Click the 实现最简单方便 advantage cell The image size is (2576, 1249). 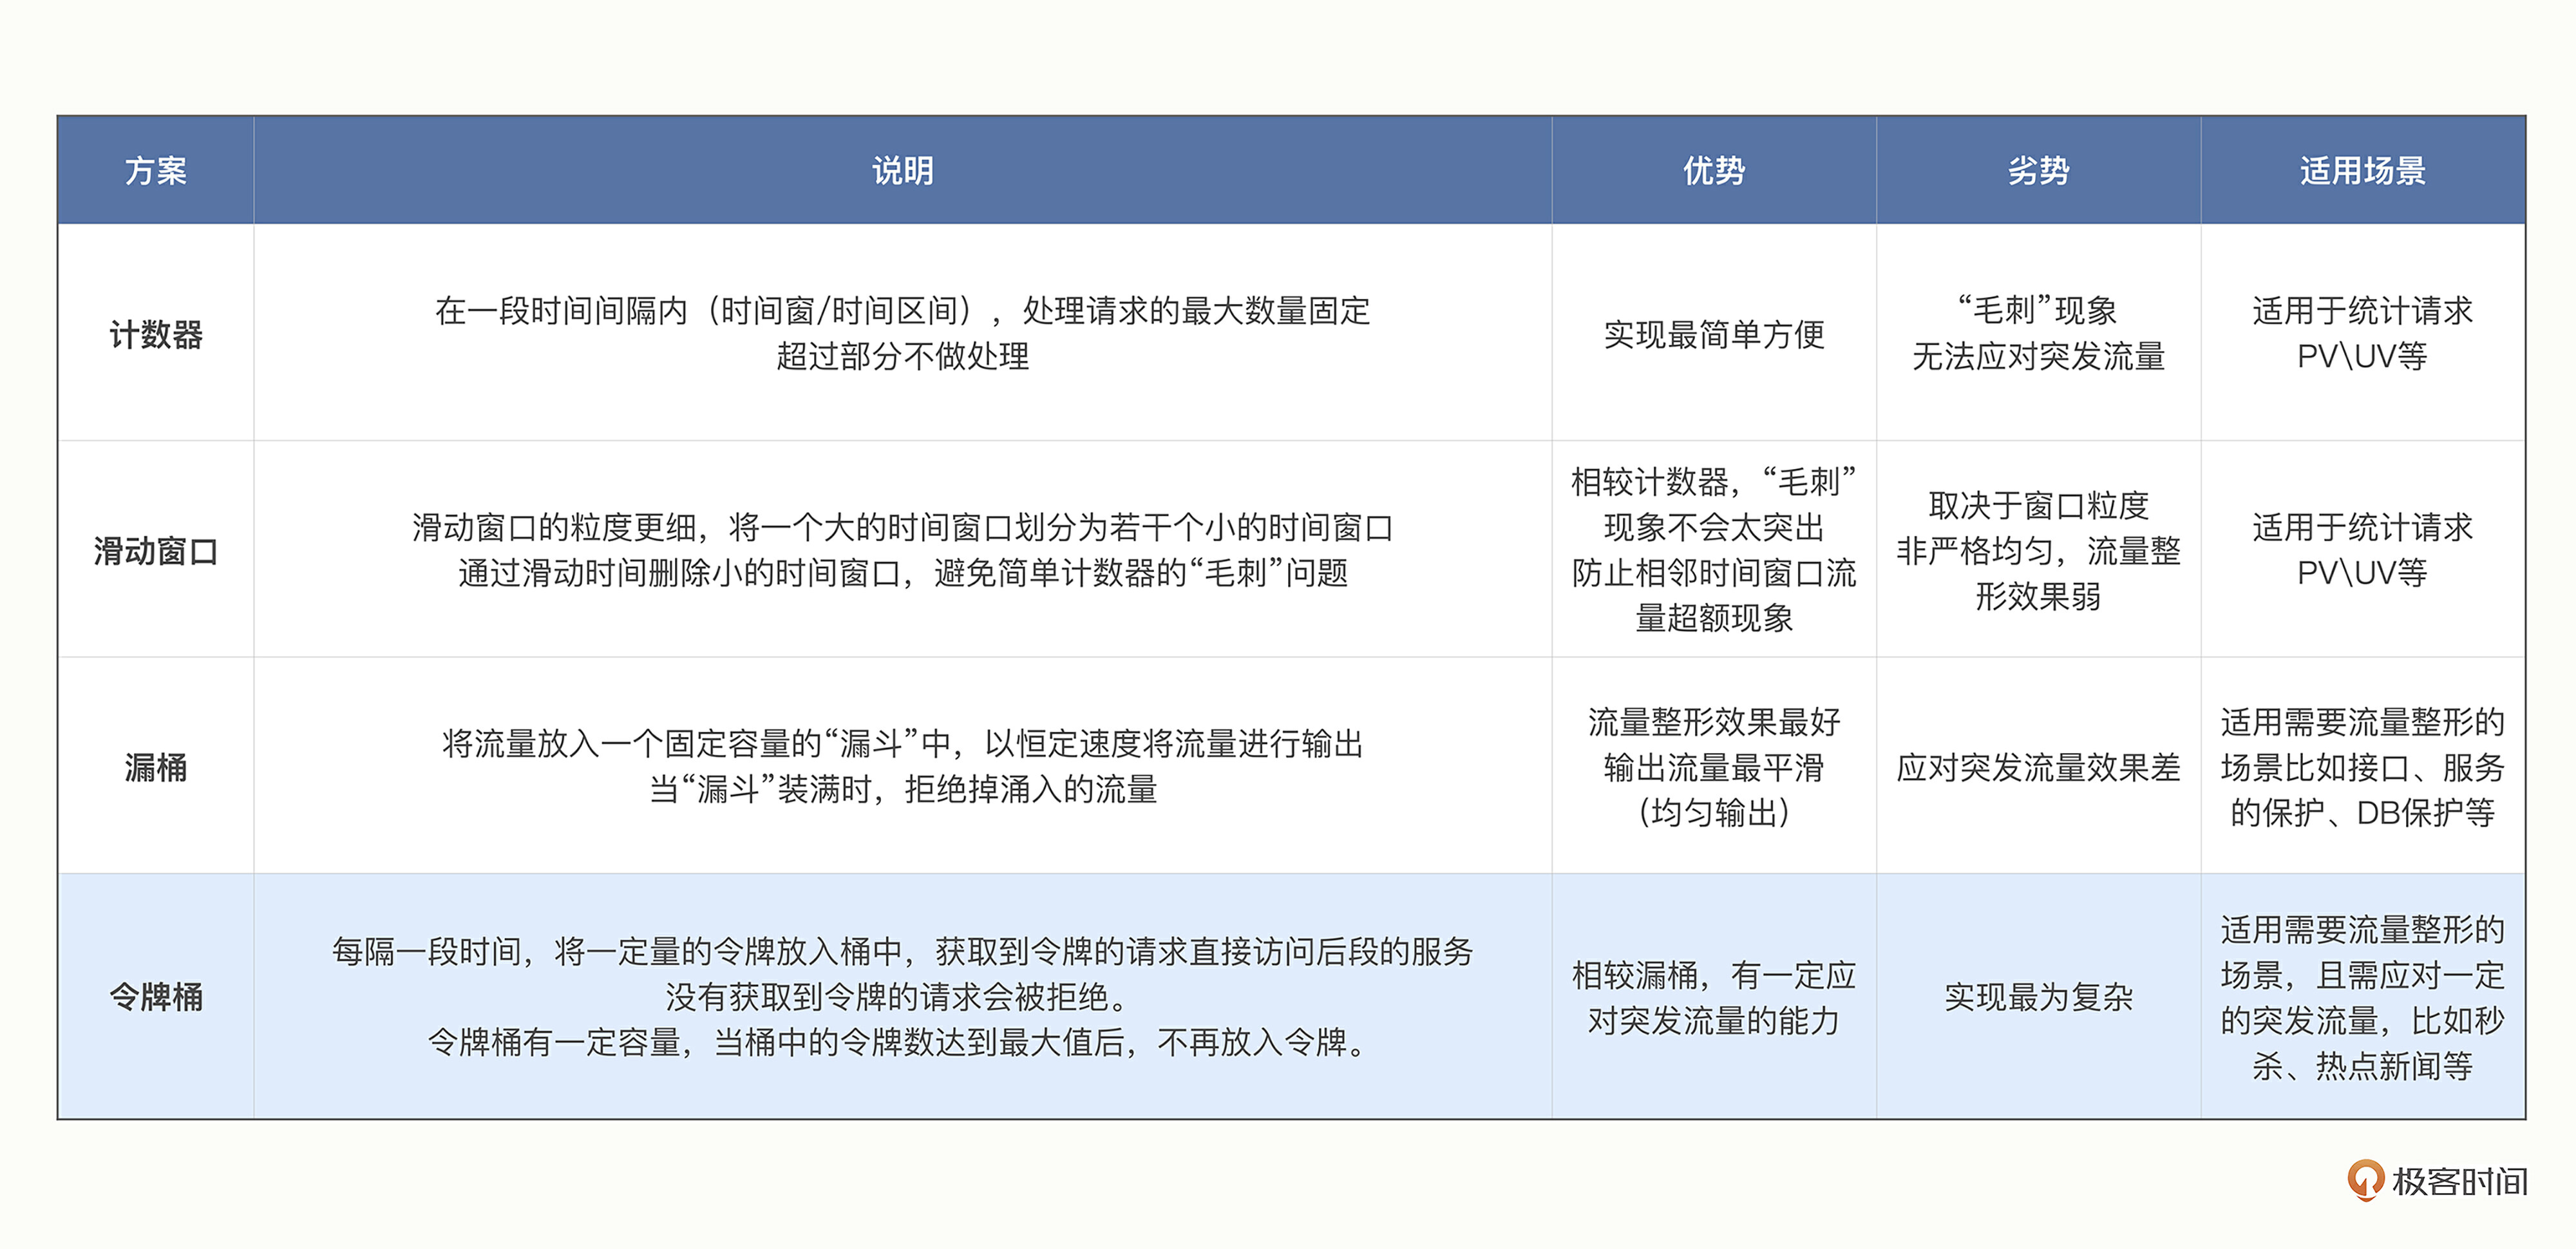1713,334
